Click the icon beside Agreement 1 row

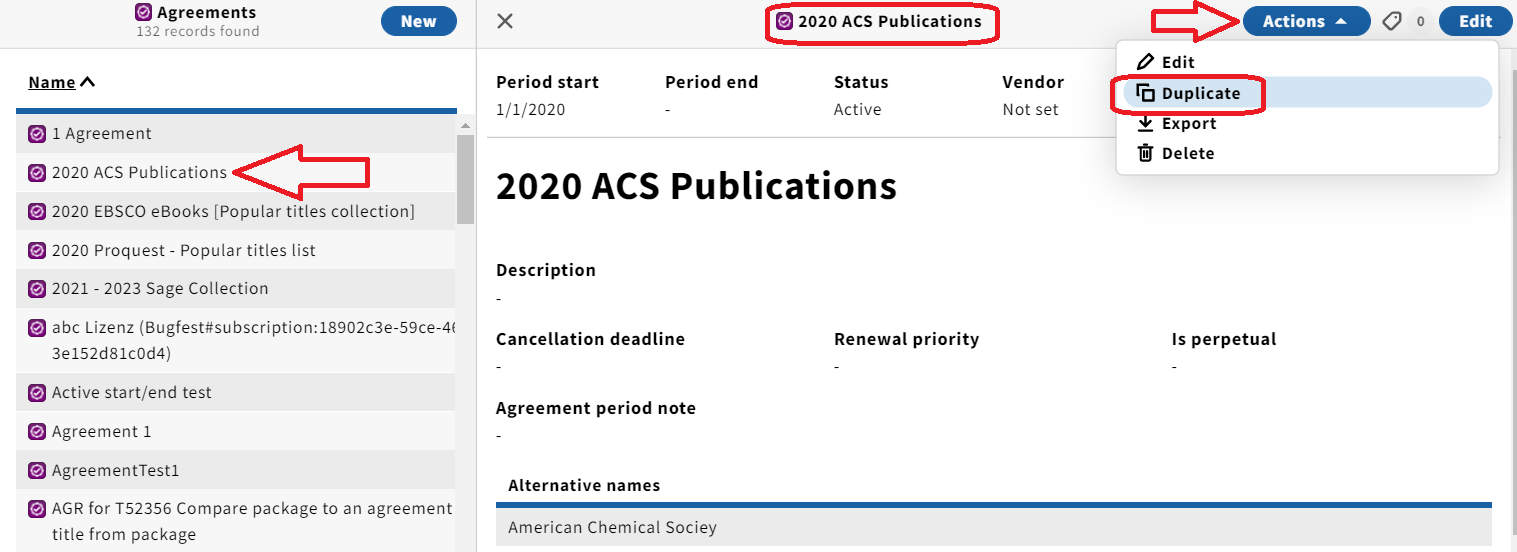(x=37, y=432)
